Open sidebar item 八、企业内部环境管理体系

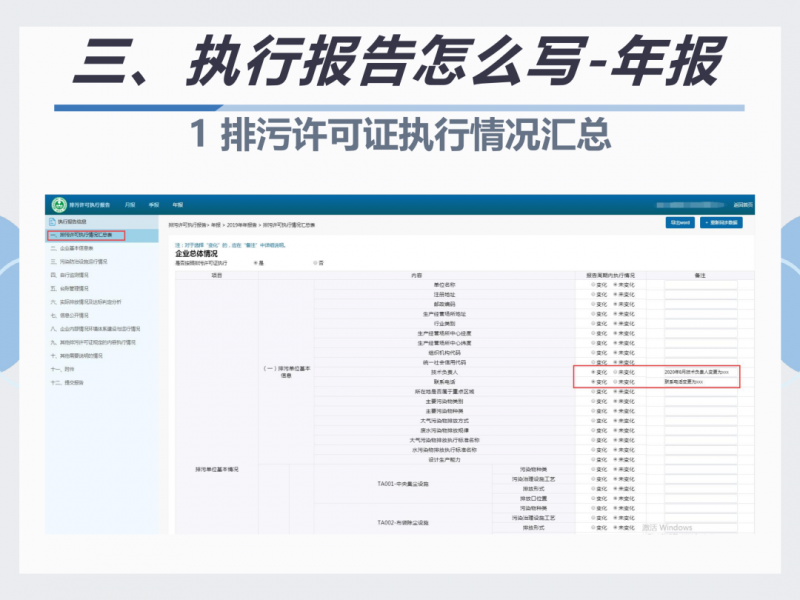pyautogui.click(x=95, y=329)
